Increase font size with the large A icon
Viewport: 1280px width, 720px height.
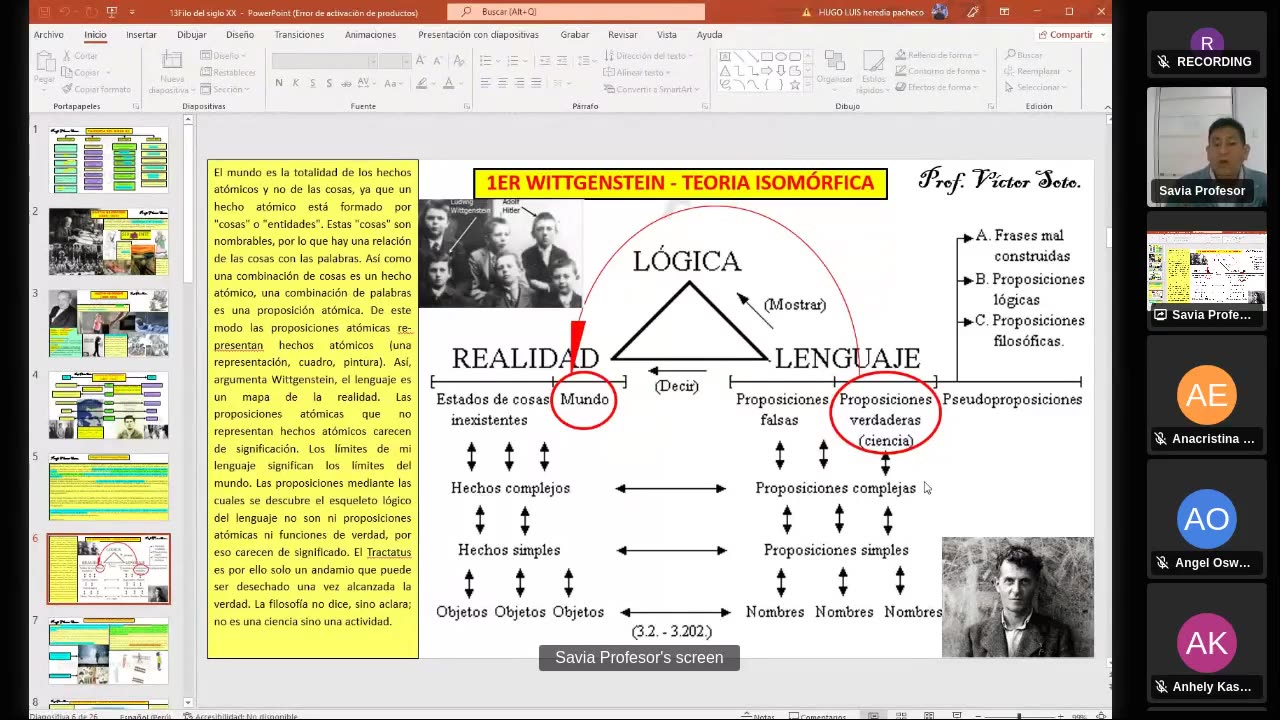pos(420,61)
